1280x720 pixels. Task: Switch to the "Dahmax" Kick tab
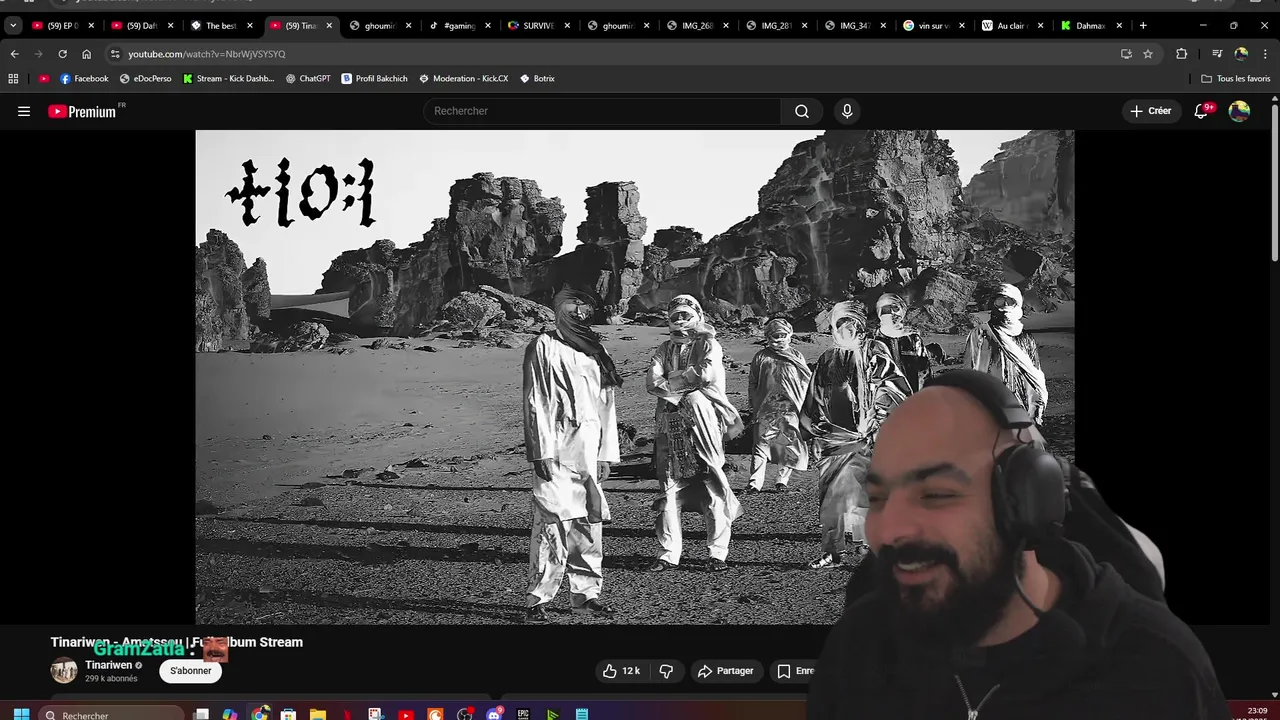click(1090, 26)
